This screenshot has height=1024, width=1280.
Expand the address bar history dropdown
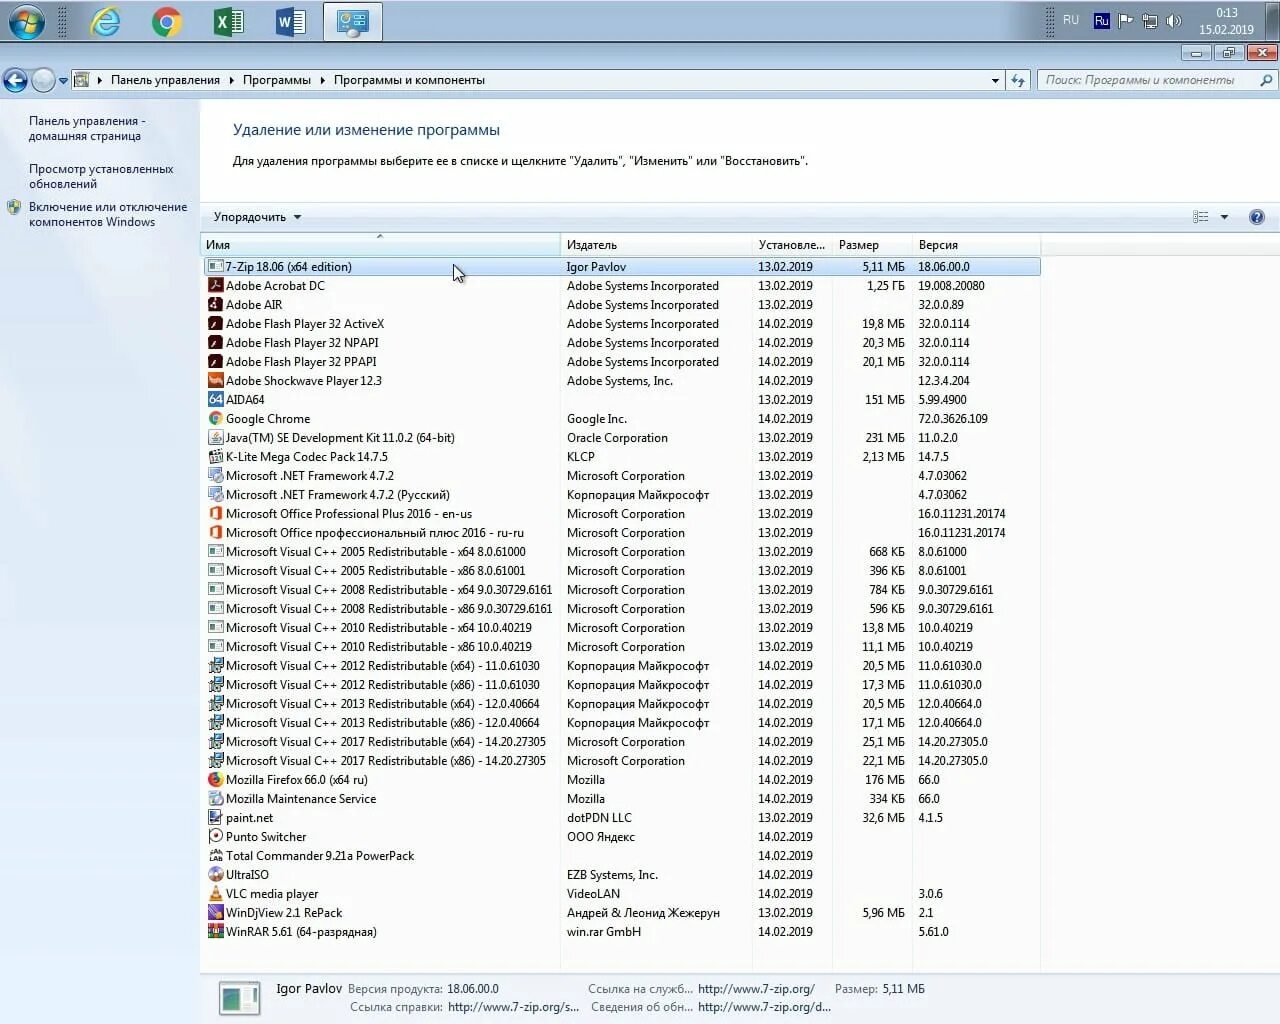click(x=995, y=80)
